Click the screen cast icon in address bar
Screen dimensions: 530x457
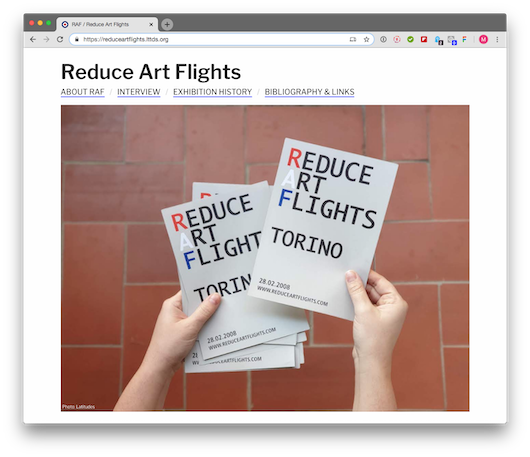(x=353, y=40)
